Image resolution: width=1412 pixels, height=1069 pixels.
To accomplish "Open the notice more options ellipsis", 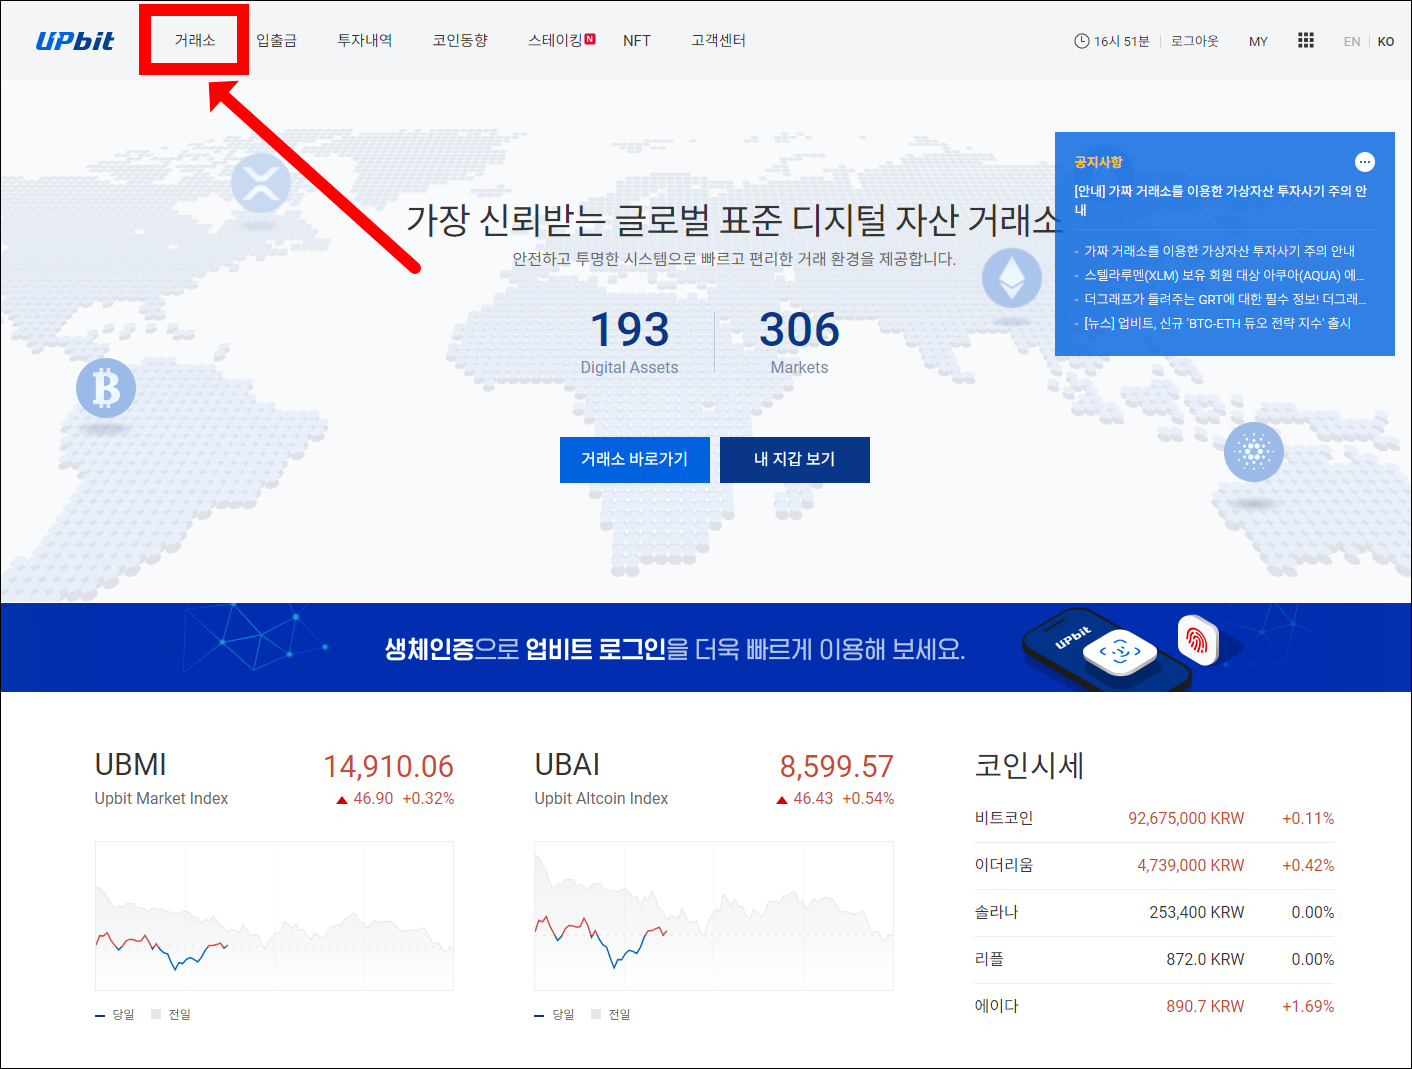I will [1365, 162].
